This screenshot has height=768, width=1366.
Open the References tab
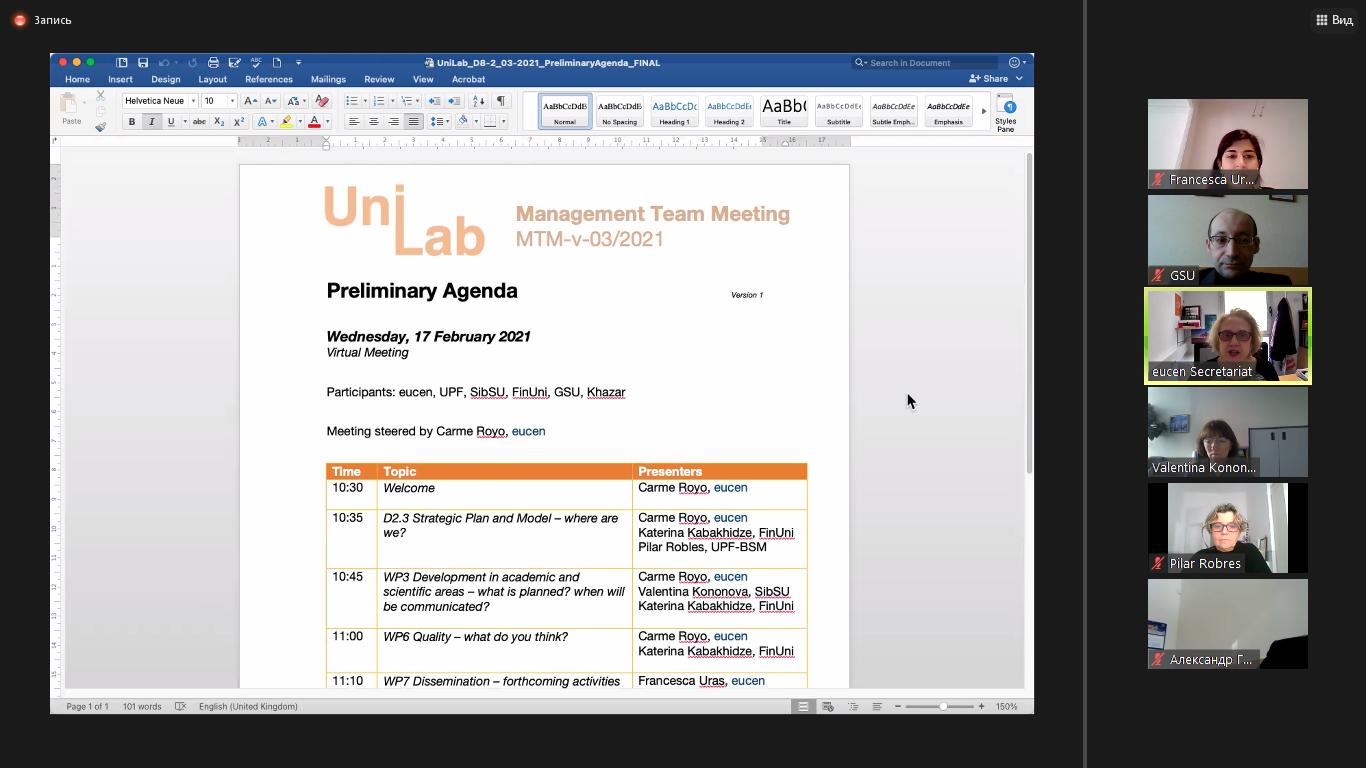point(269,79)
